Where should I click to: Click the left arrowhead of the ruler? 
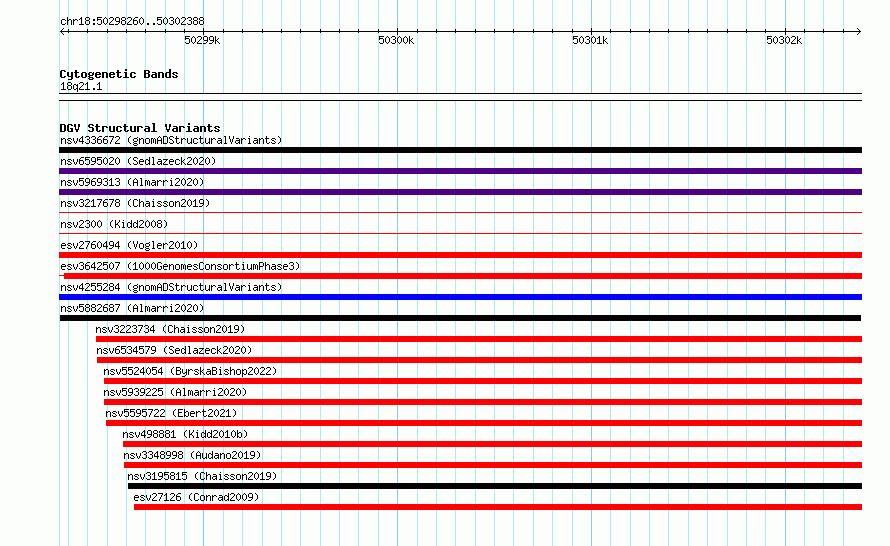[62, 32]
